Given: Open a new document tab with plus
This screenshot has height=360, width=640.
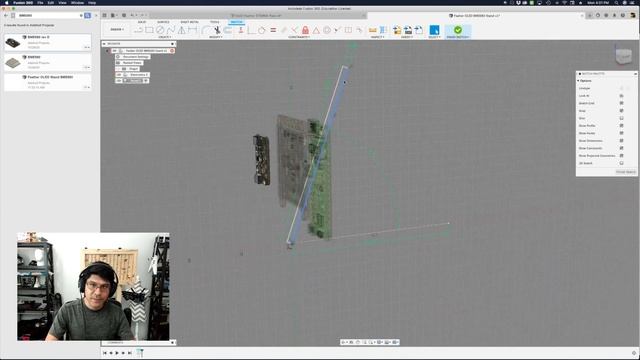Looking at the screenshot, I should click(589, 16).
